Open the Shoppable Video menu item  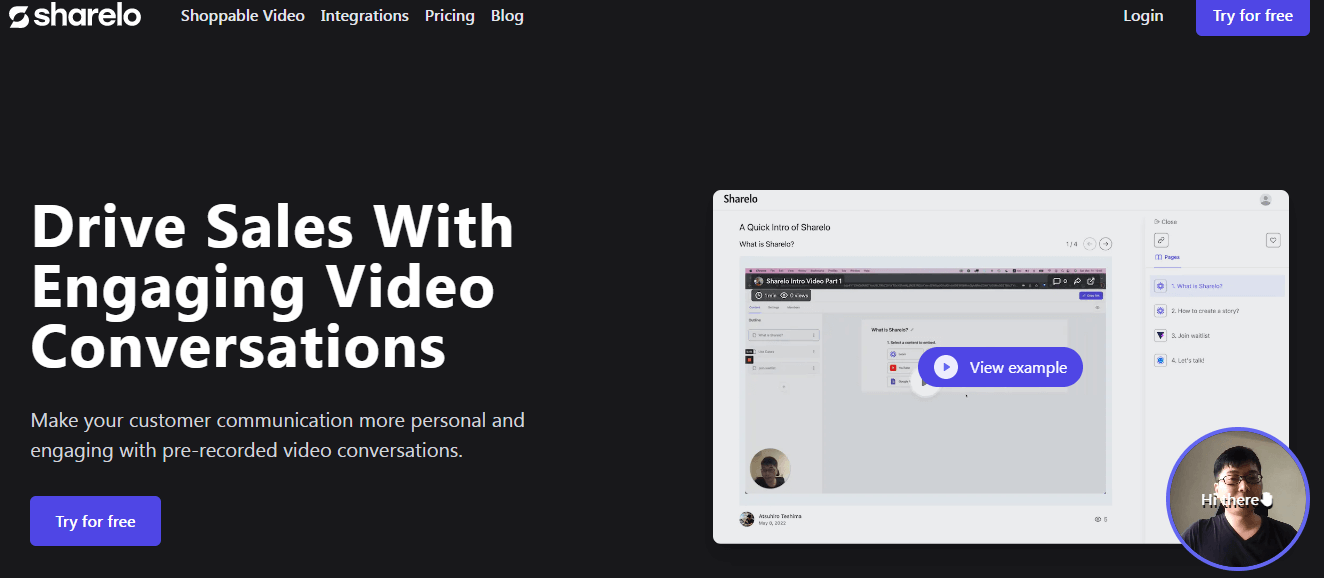243,16
